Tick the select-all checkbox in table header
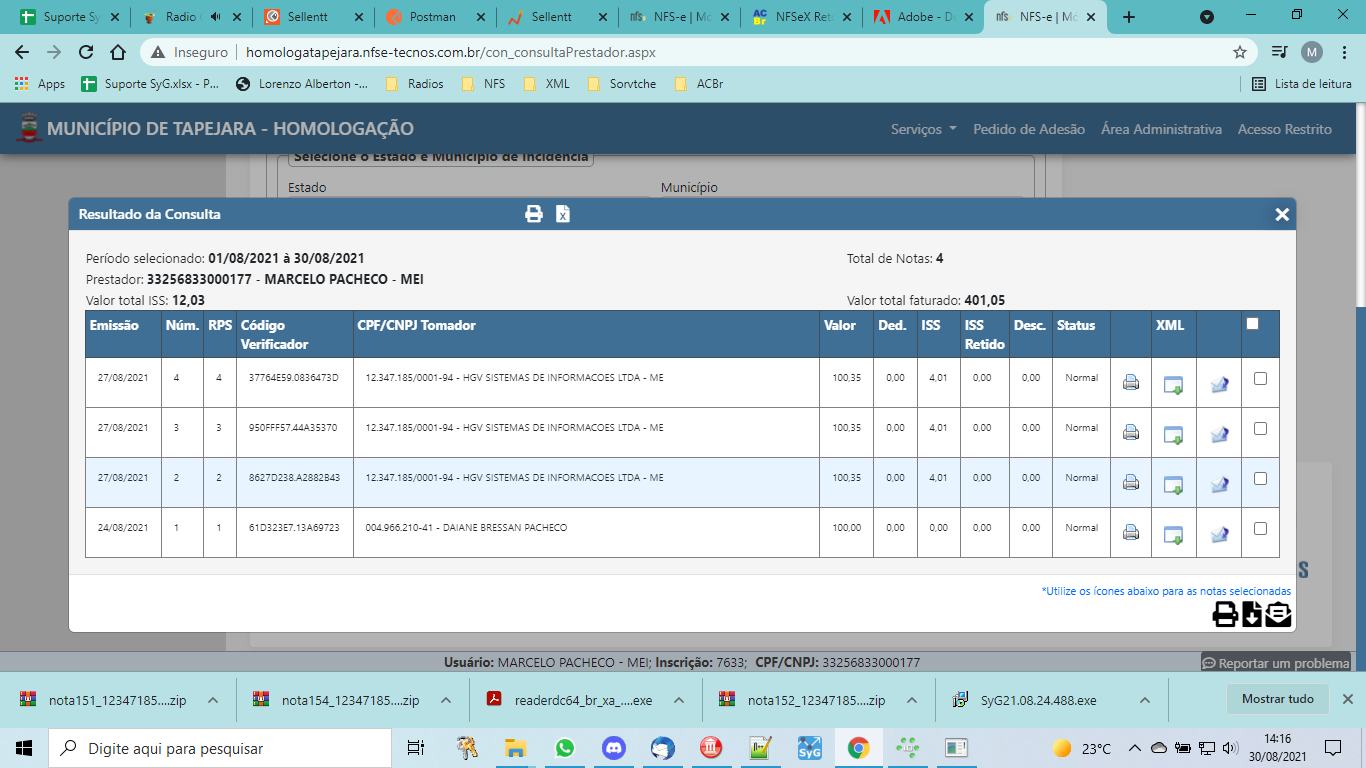The image size is (1366, 768). coord(1253,323)
